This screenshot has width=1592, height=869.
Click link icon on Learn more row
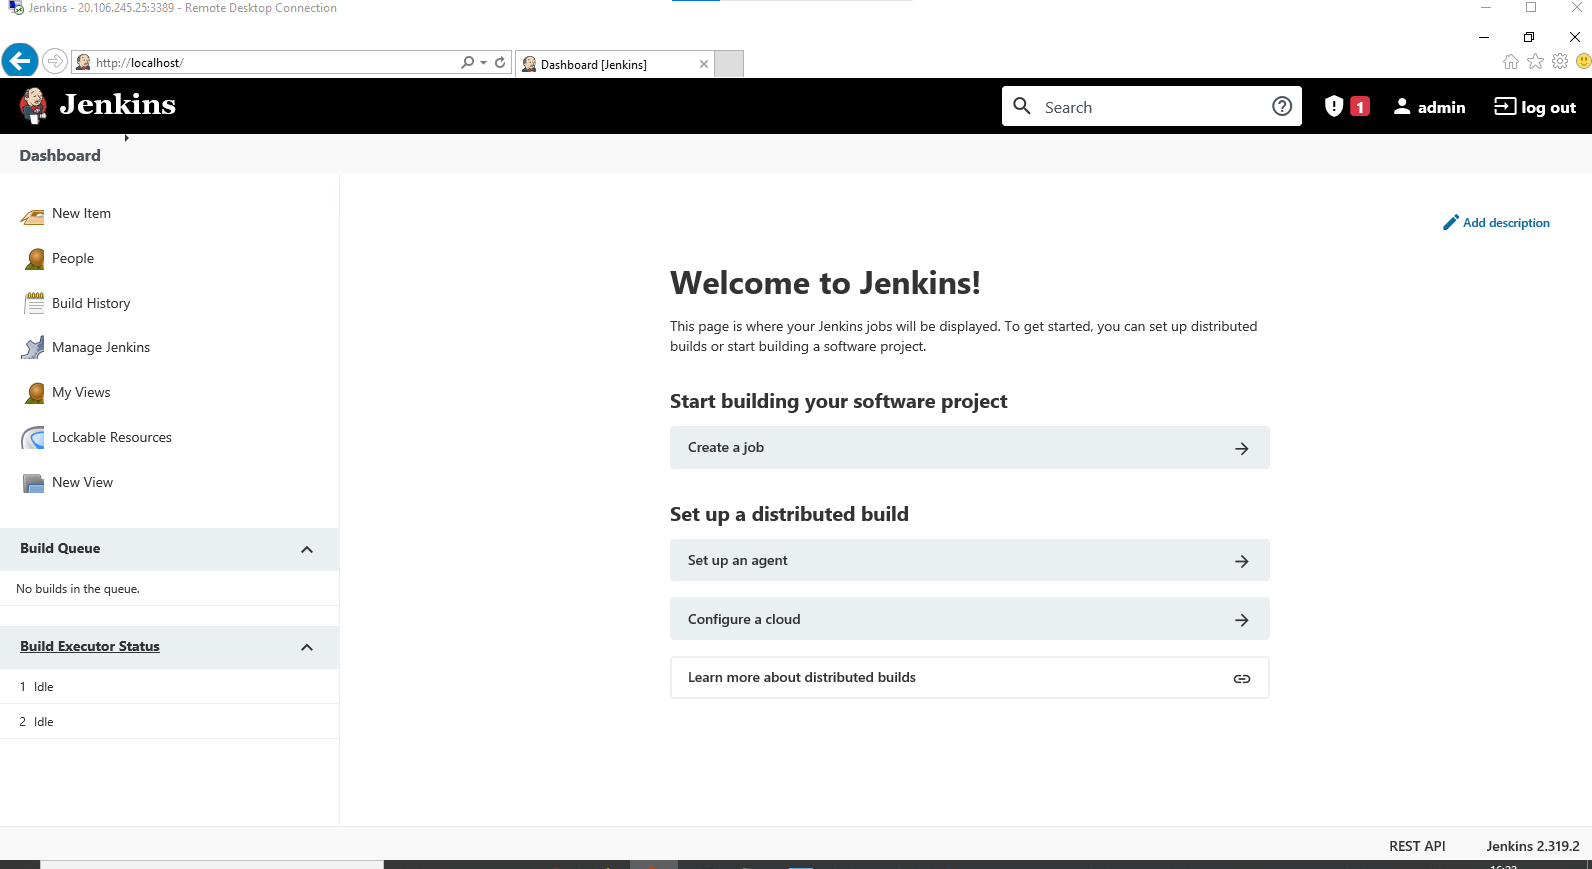pyautogui.click(x=1242, y=679)
